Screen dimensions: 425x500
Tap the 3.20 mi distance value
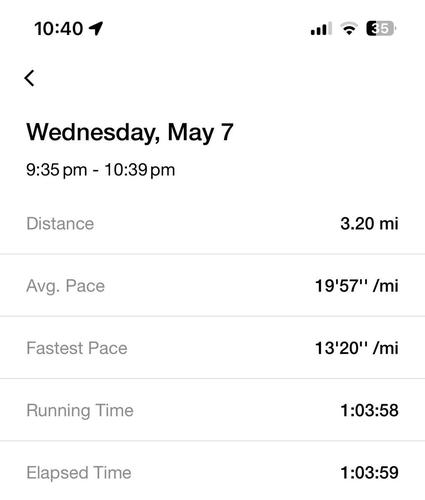coord(369,223)
